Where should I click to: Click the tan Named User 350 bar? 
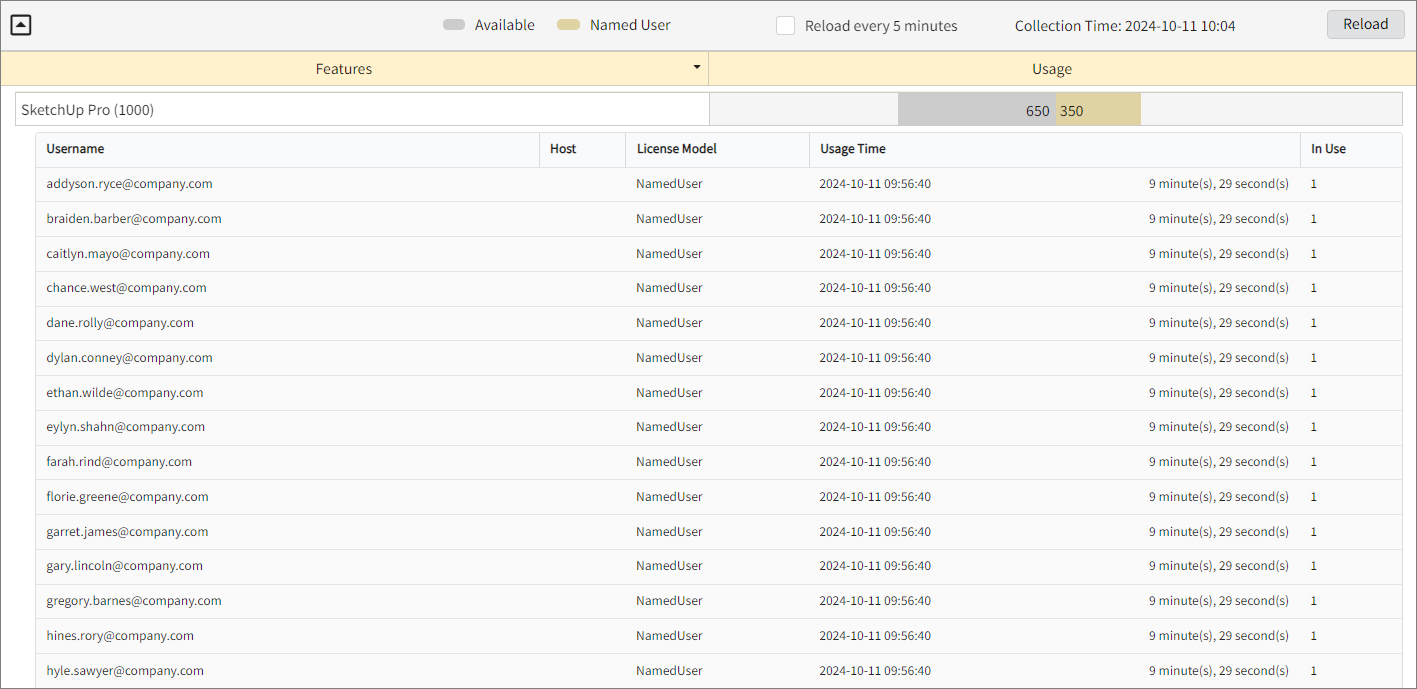(x=1098, y=110)
